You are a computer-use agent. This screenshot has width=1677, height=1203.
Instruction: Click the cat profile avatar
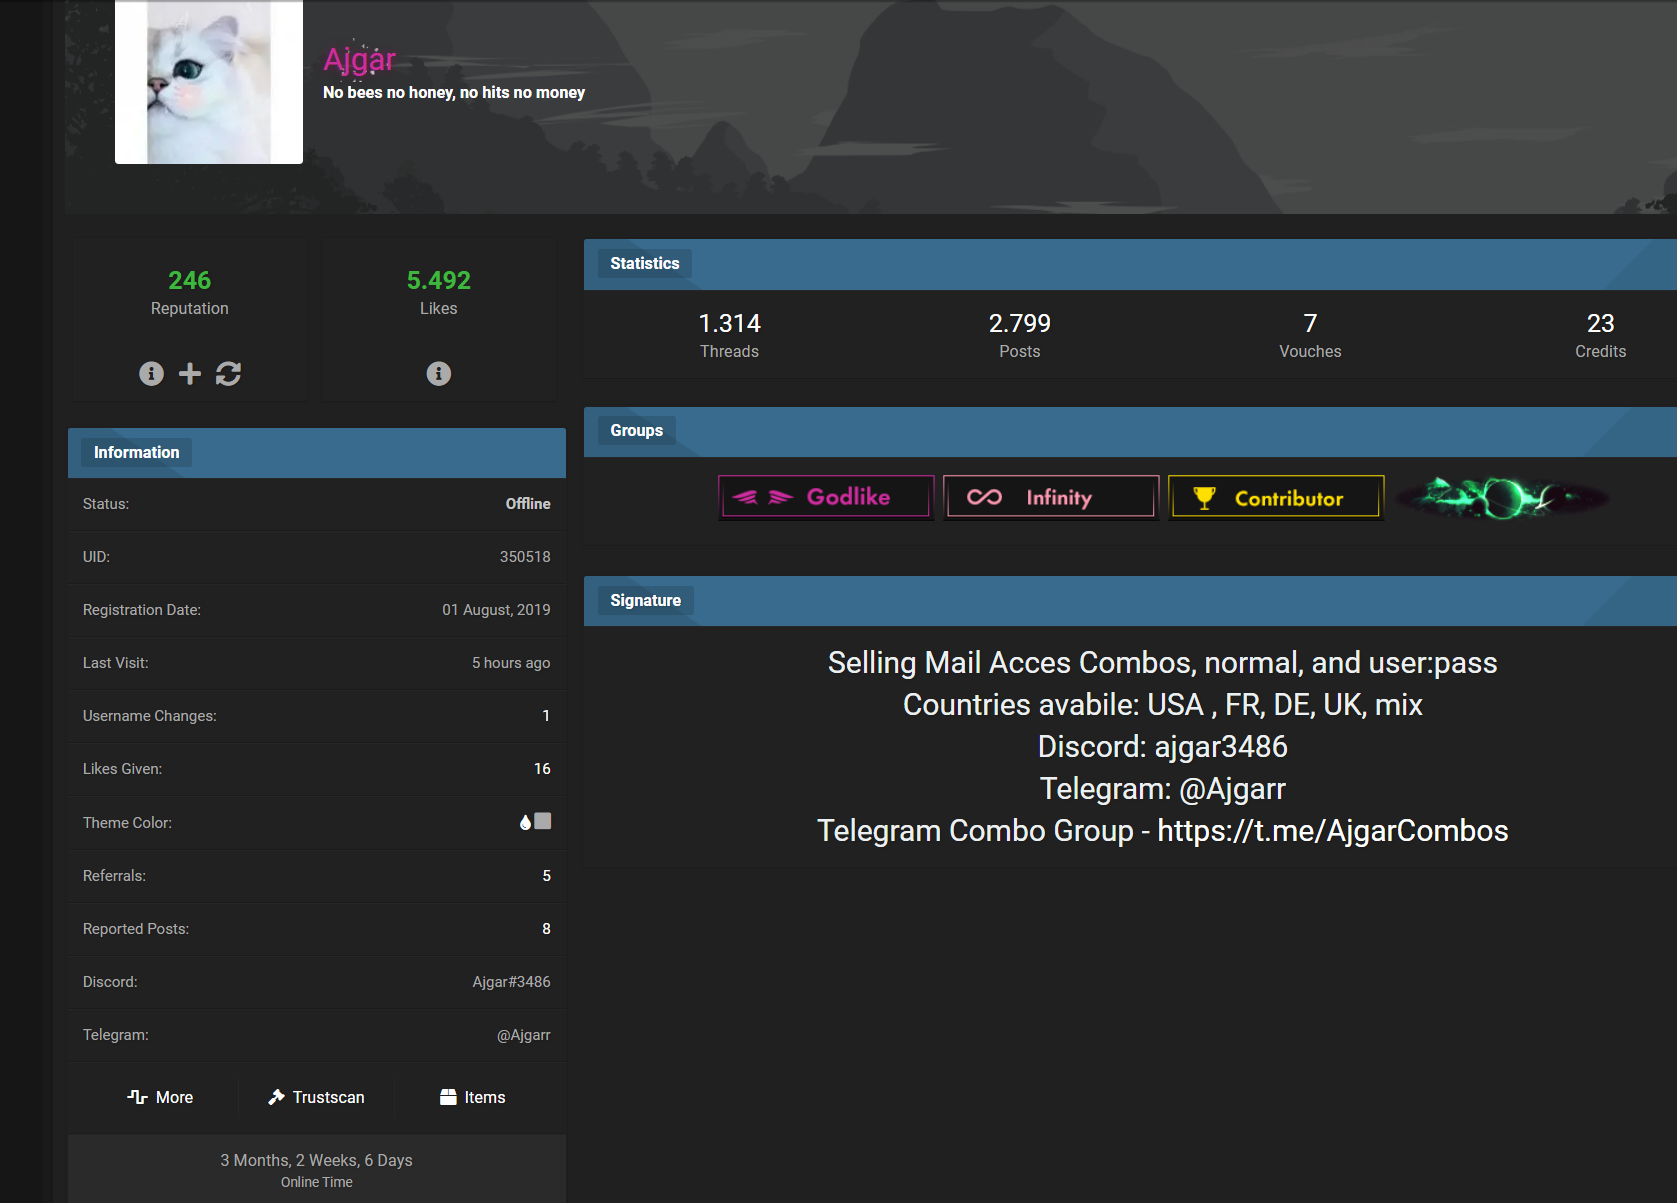[x=209, y=82]
